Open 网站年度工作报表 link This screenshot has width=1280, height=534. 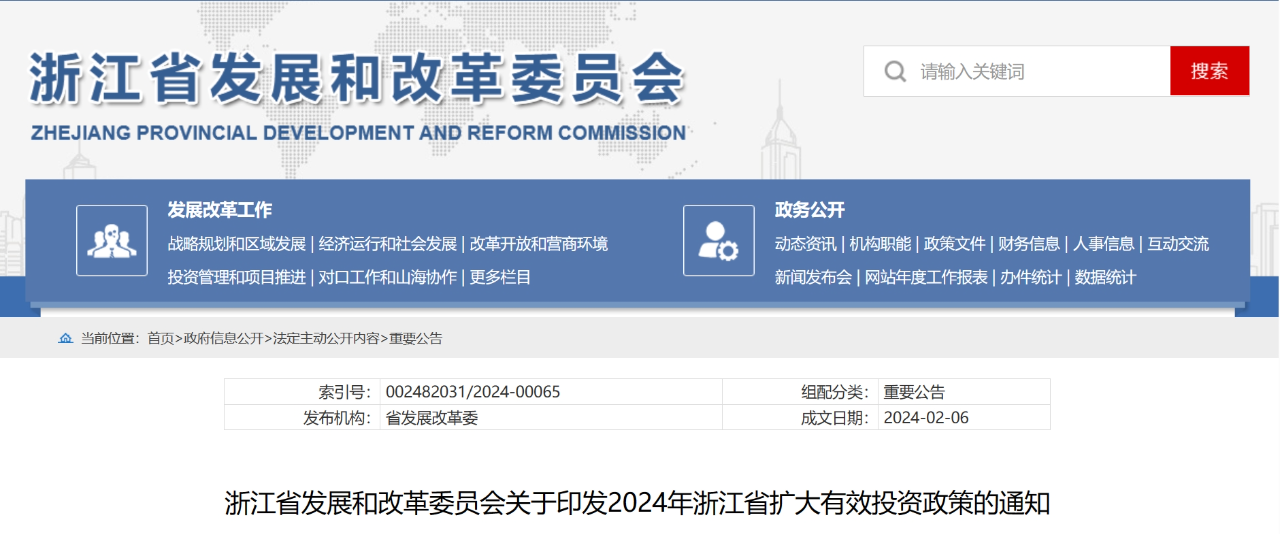tap(926, 277)
